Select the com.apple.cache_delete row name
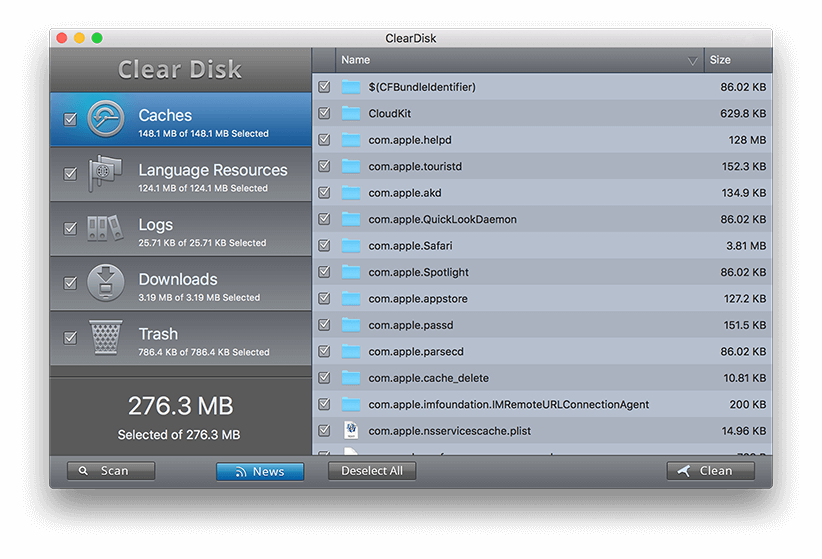This screenshot has height=559, width=822. [x=428, y=378]
